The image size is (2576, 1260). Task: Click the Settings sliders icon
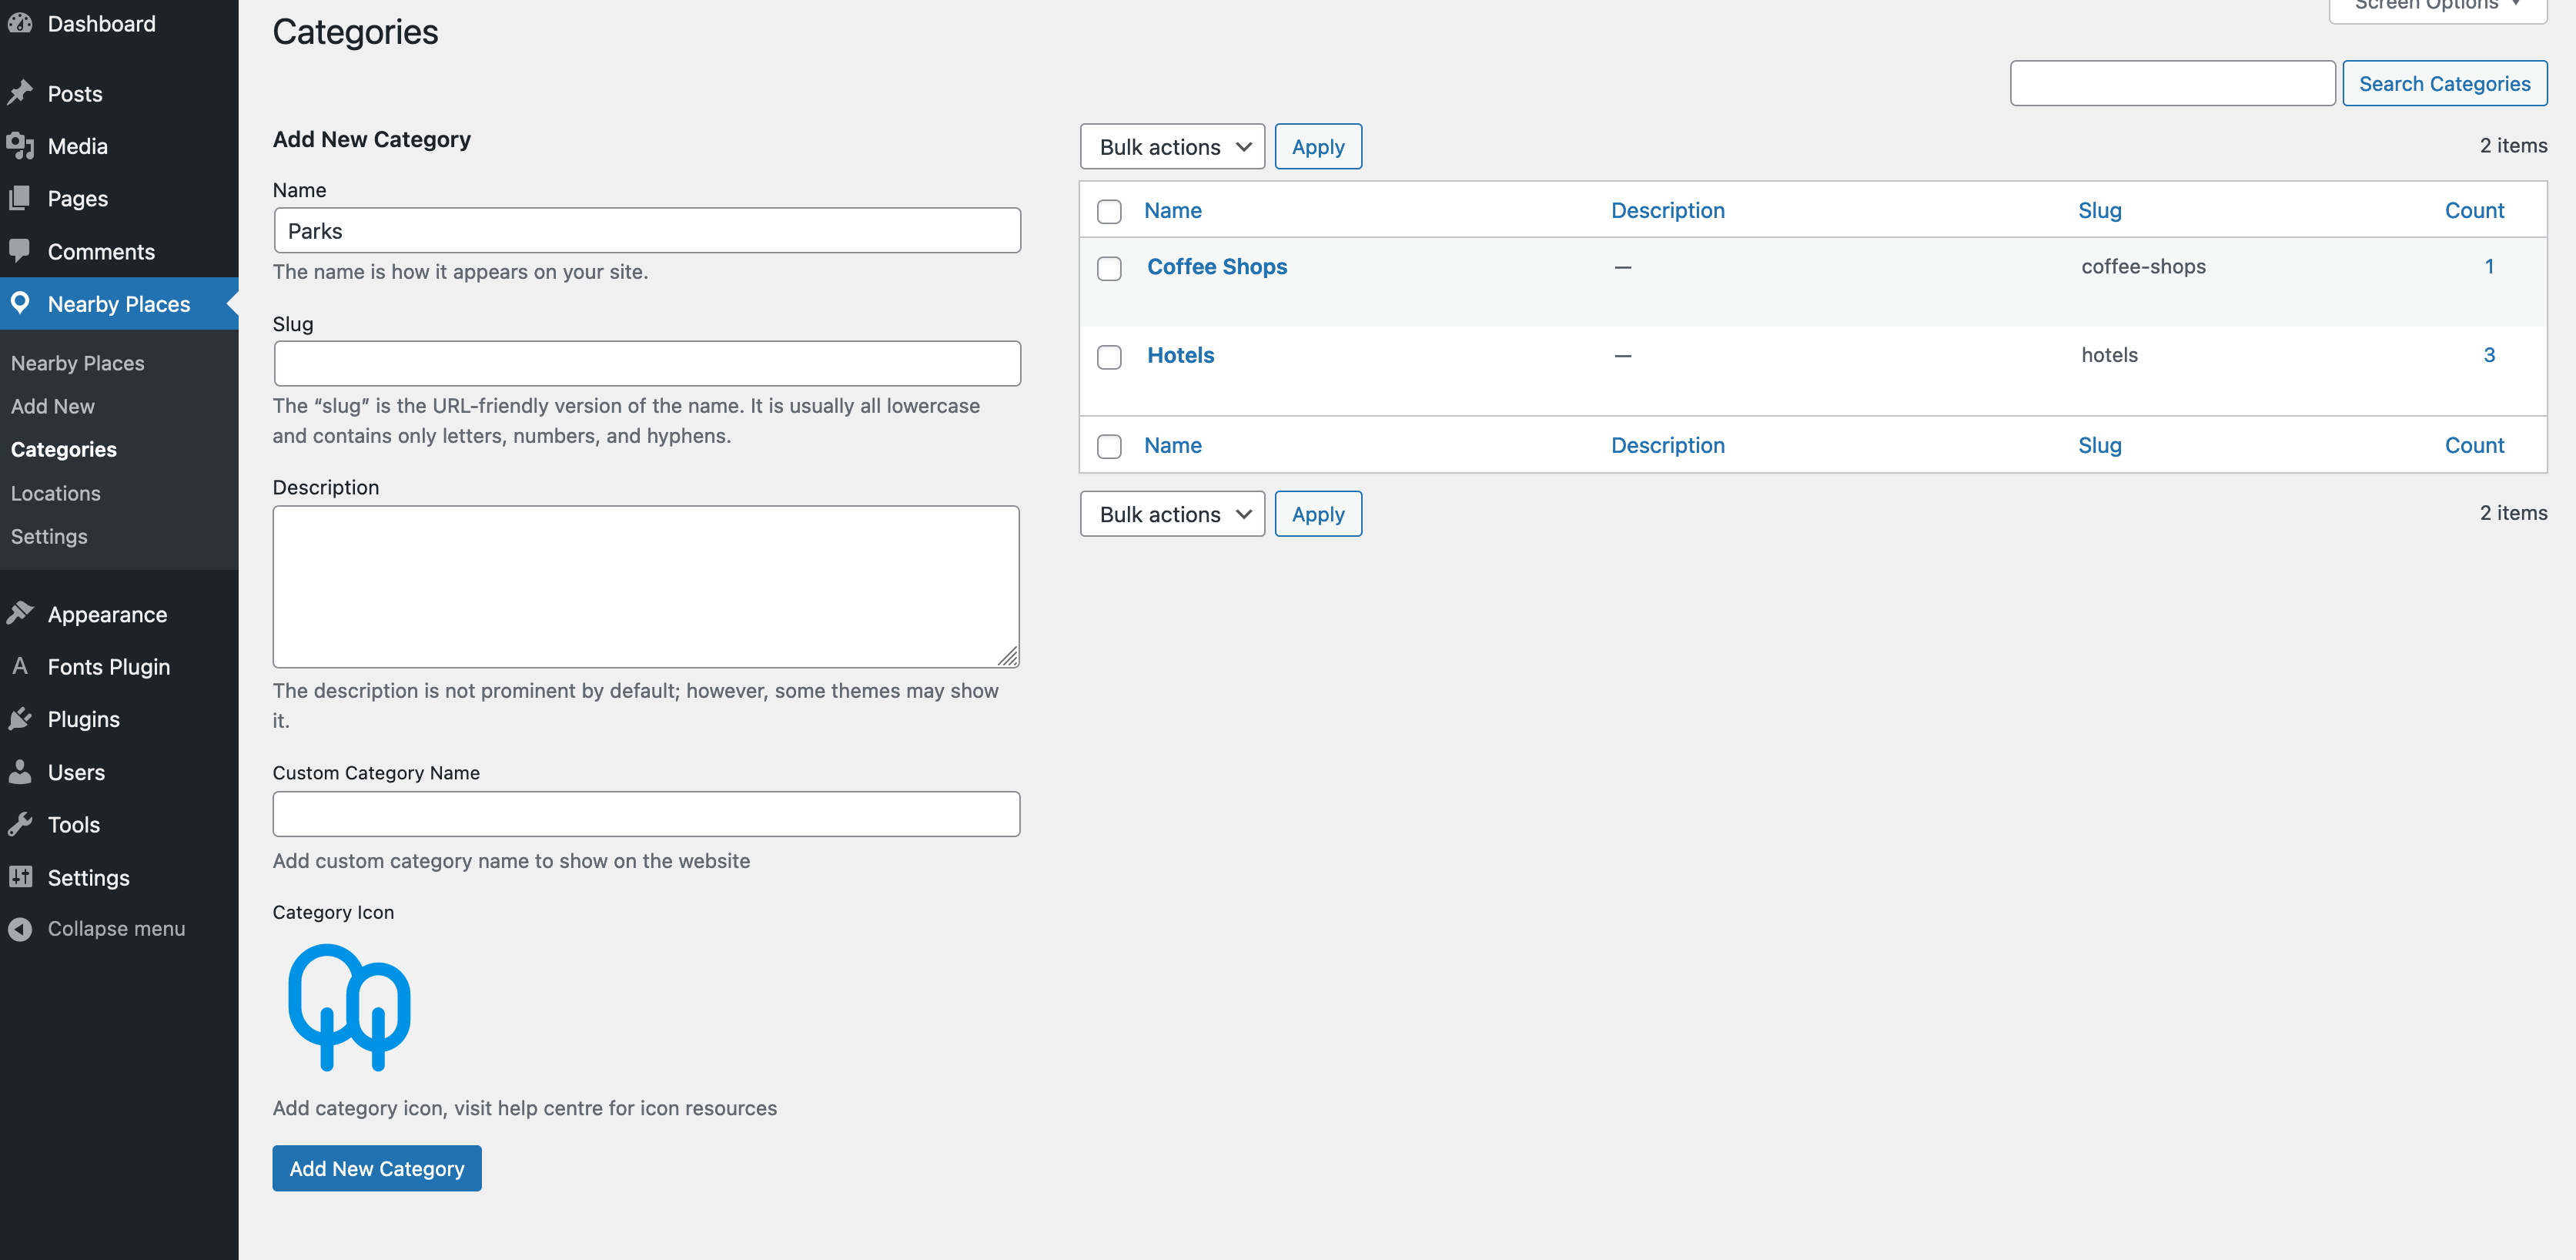[20, 877]
